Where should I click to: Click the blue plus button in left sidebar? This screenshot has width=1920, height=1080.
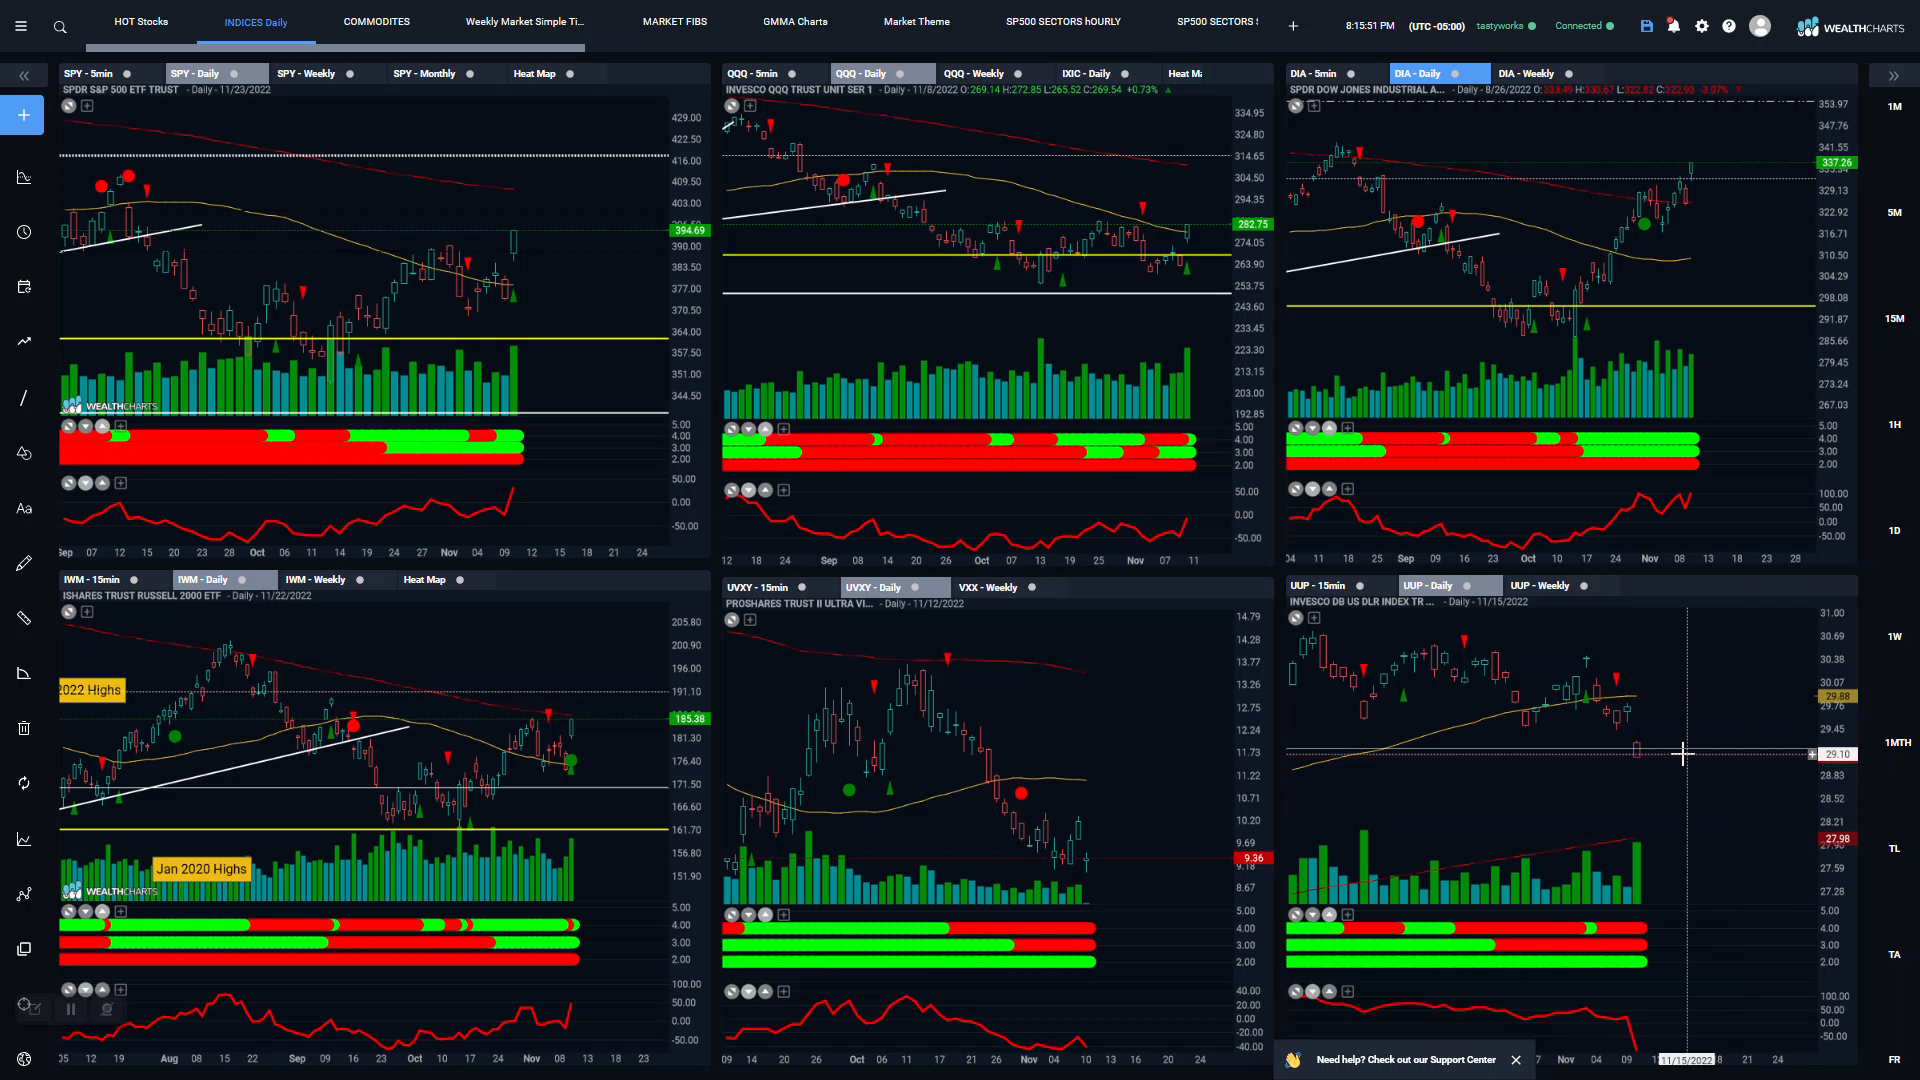(24, 115)
